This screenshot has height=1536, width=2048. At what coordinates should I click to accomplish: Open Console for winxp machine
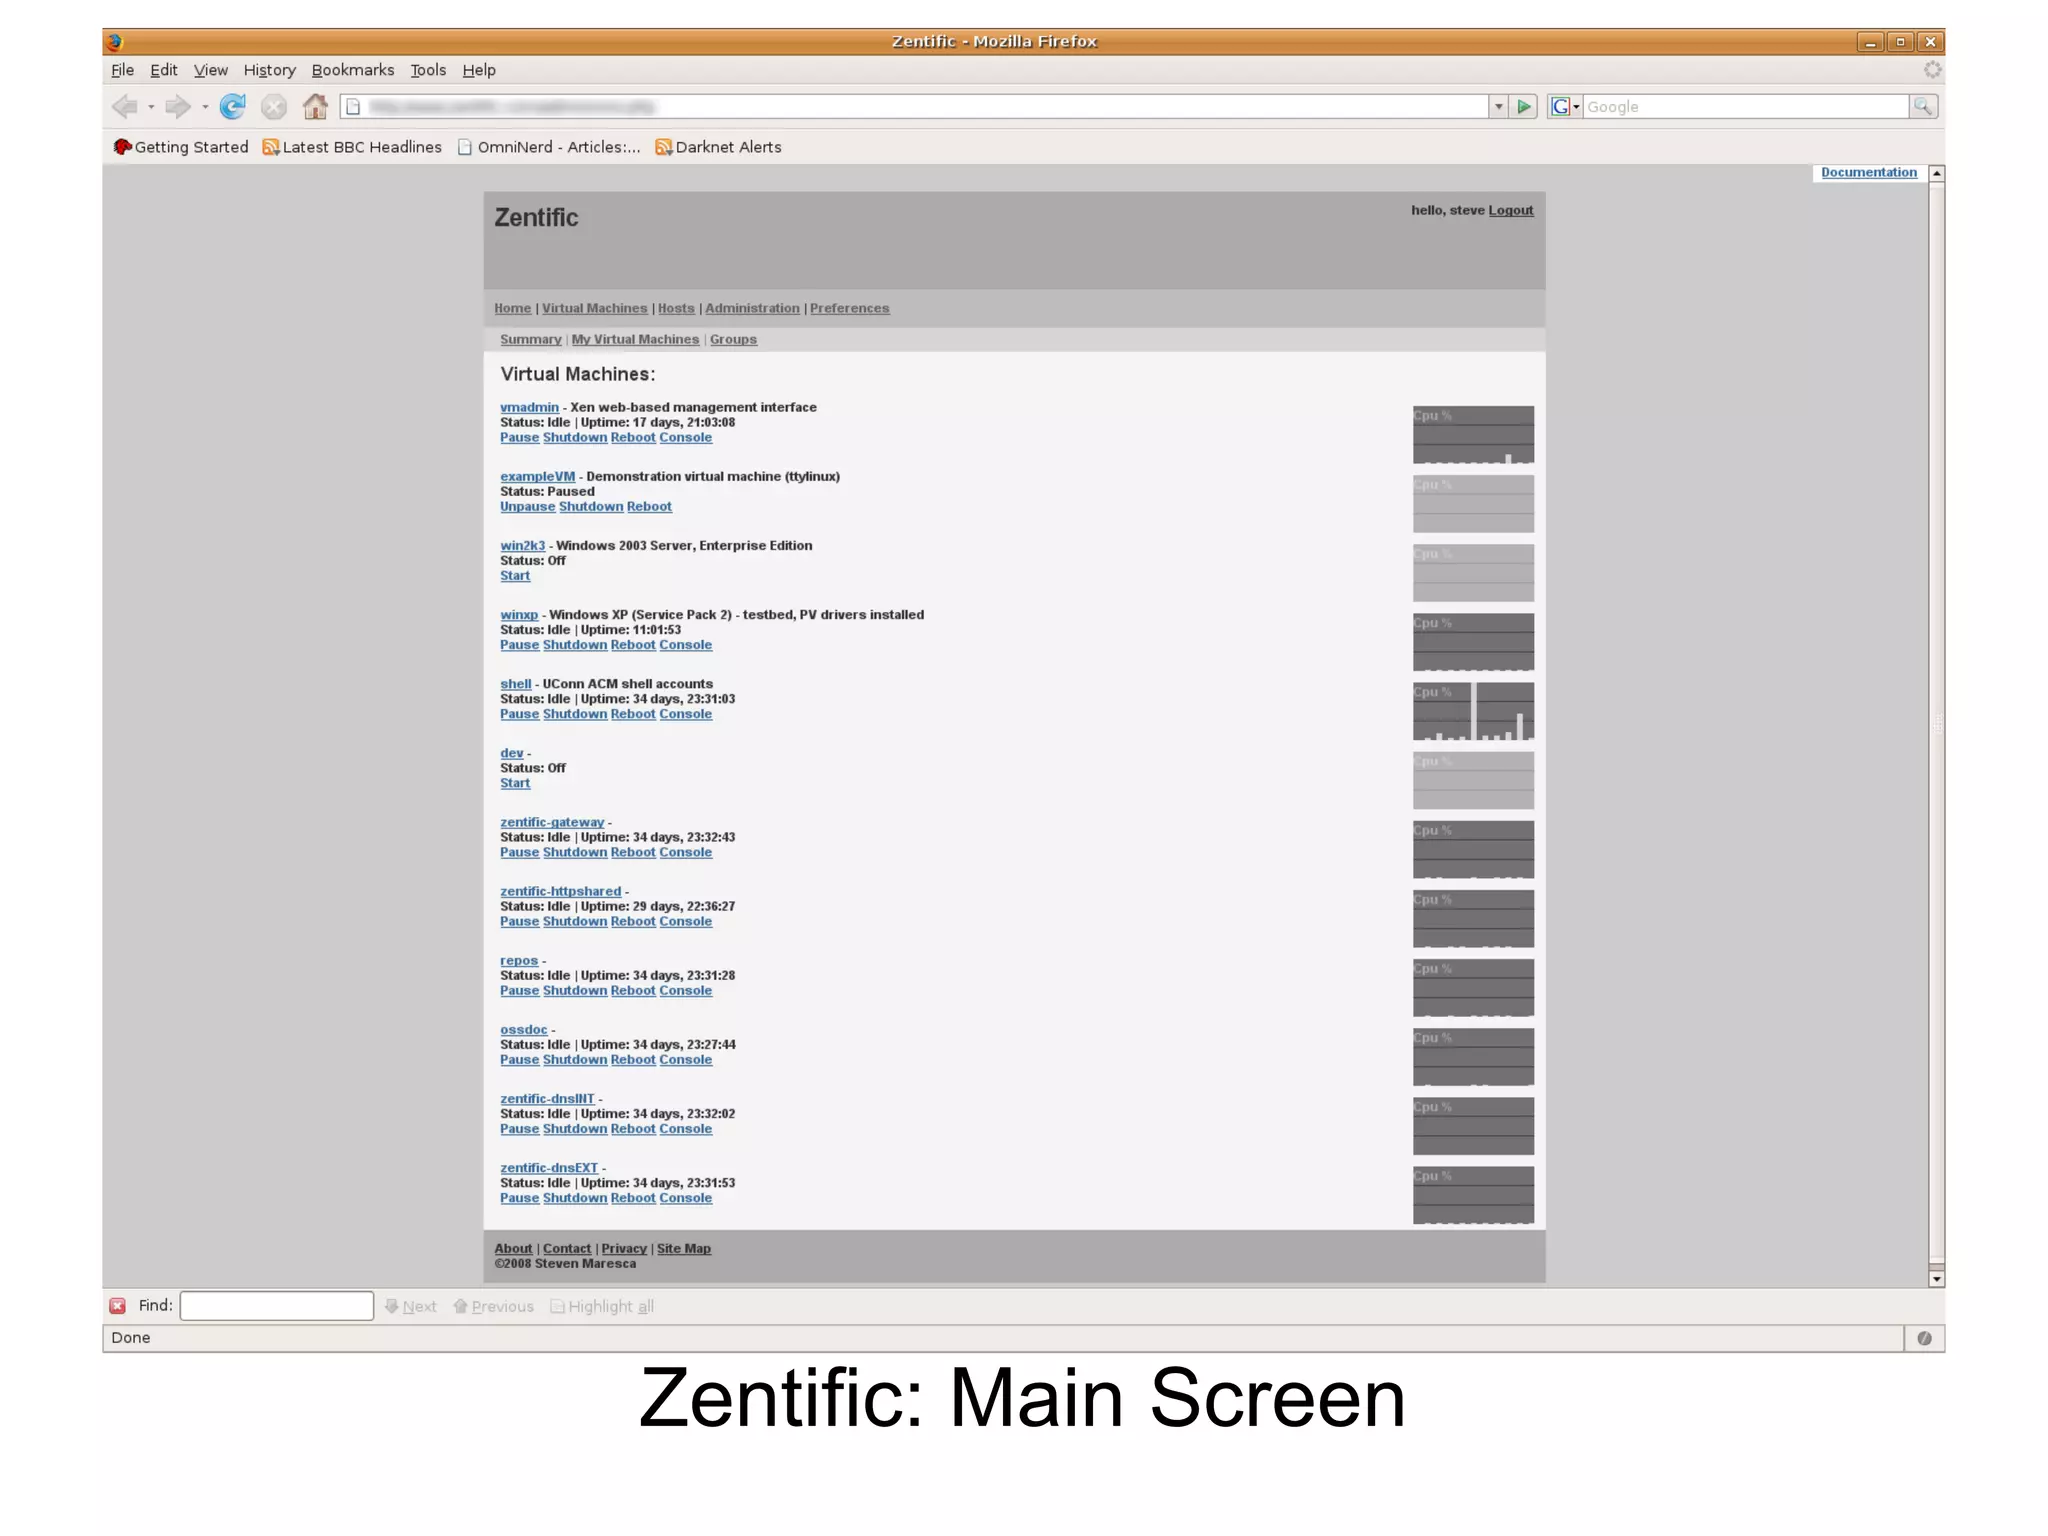686,645
